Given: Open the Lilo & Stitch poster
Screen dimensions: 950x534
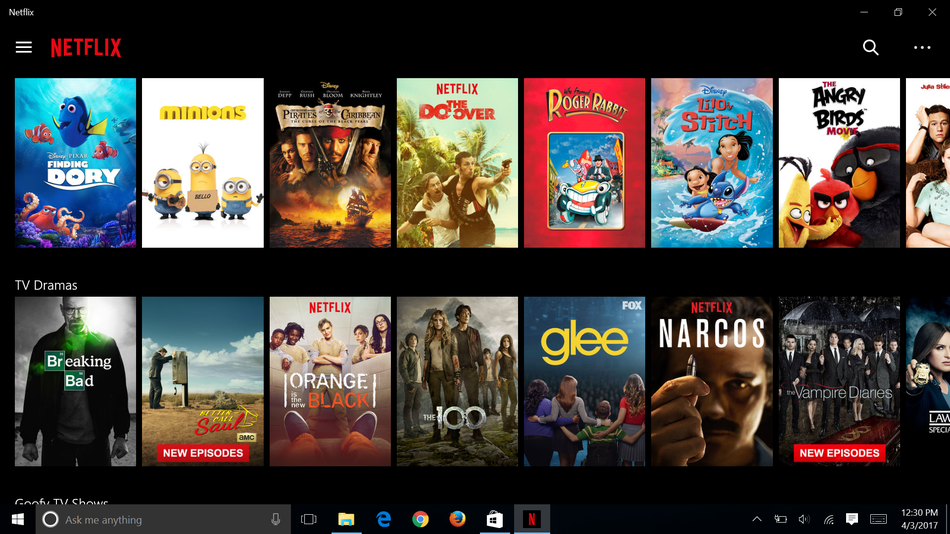Looking at the screenshot, I should 712,162.
